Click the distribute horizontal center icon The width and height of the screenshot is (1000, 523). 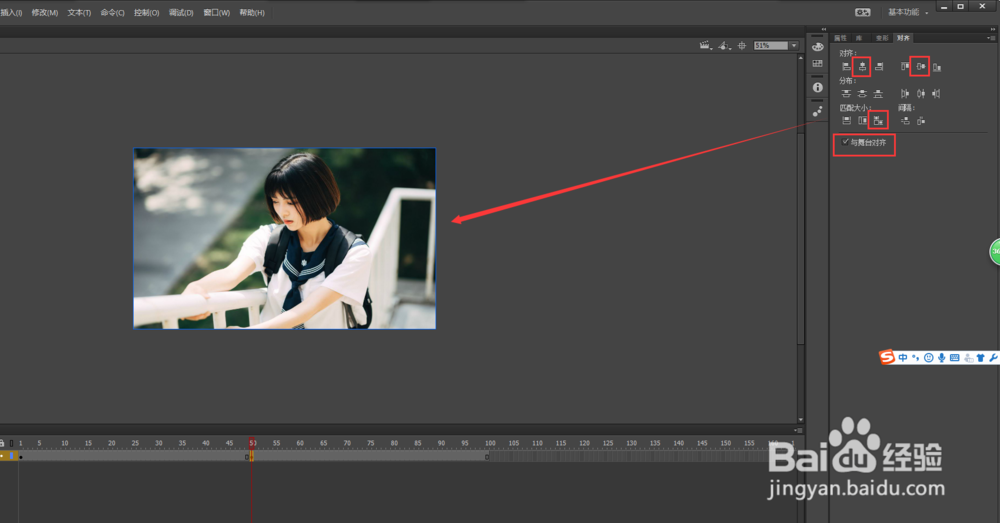click(x=921, y=94)
